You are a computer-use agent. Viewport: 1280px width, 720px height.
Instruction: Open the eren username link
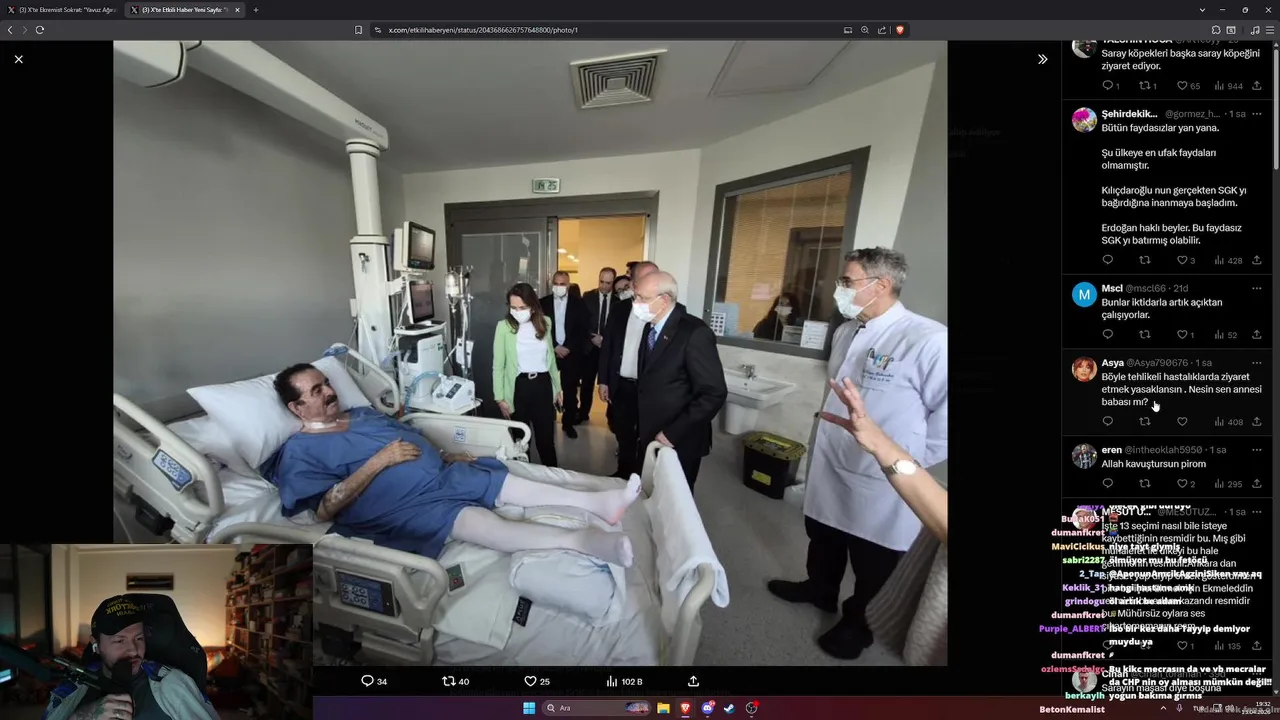click(x=1111, y=450)
